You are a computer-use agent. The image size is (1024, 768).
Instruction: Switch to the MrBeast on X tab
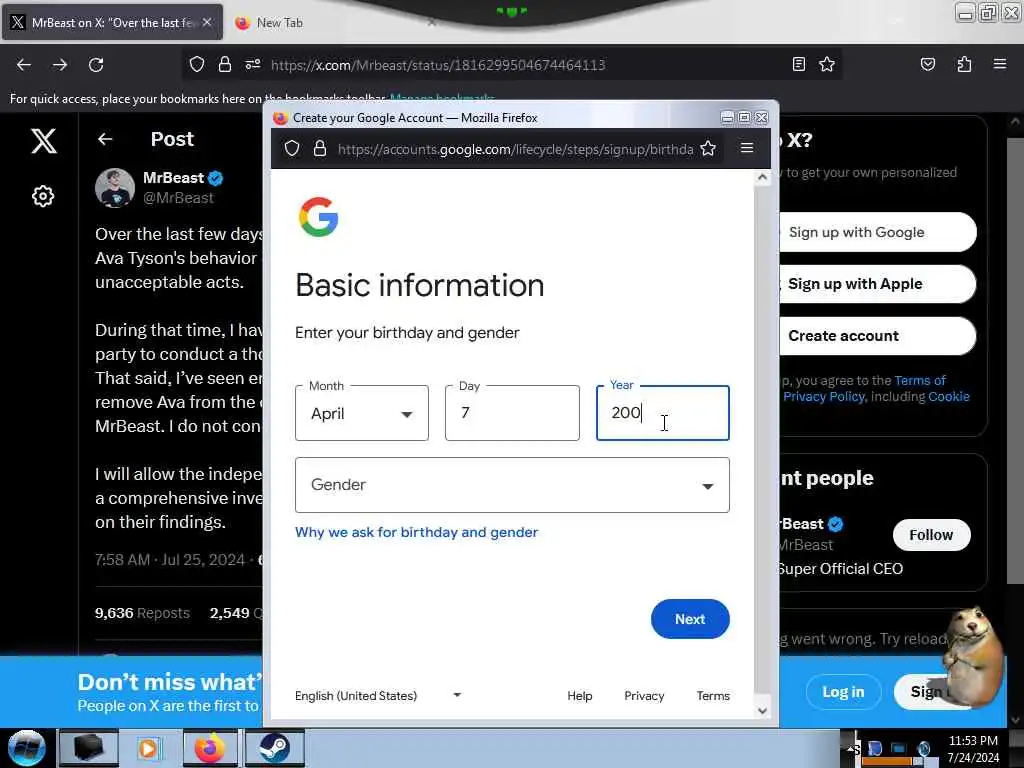point(111,22)
